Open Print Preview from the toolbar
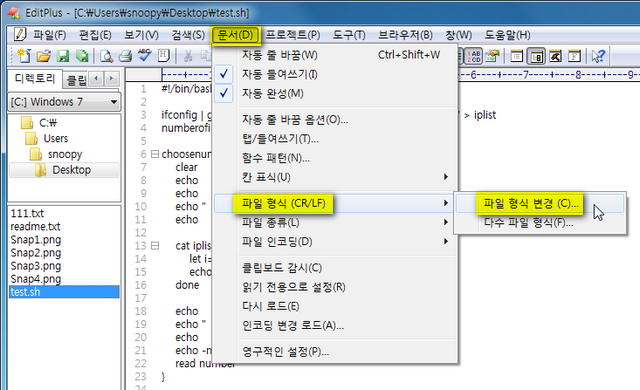Image resolution: width=640 pixels, height=390 pixels. (107, 56)
